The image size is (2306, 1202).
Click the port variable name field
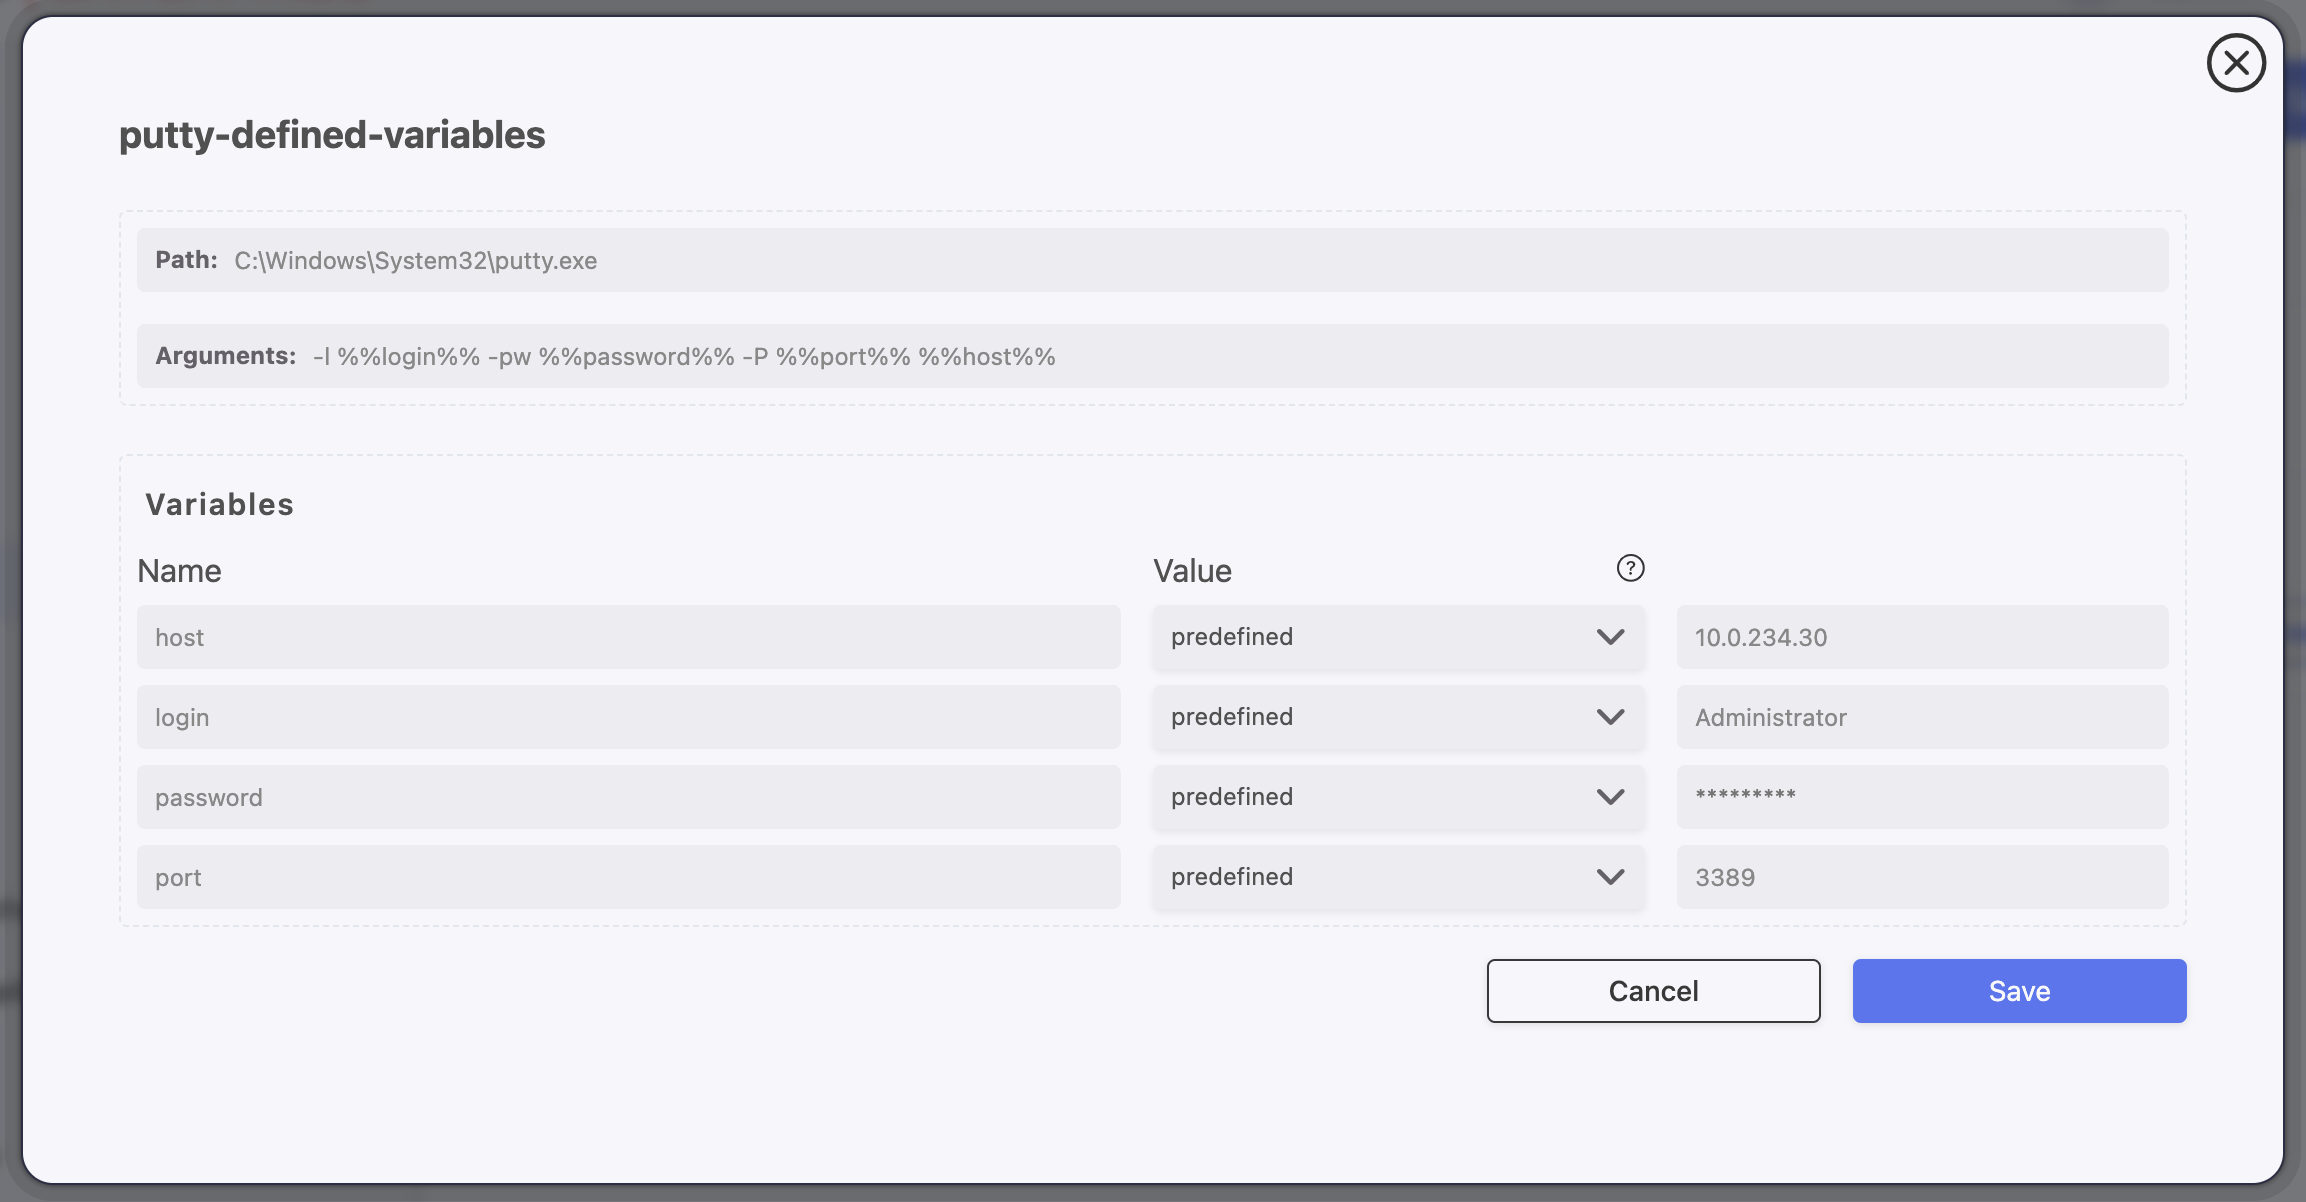point(628,877)
